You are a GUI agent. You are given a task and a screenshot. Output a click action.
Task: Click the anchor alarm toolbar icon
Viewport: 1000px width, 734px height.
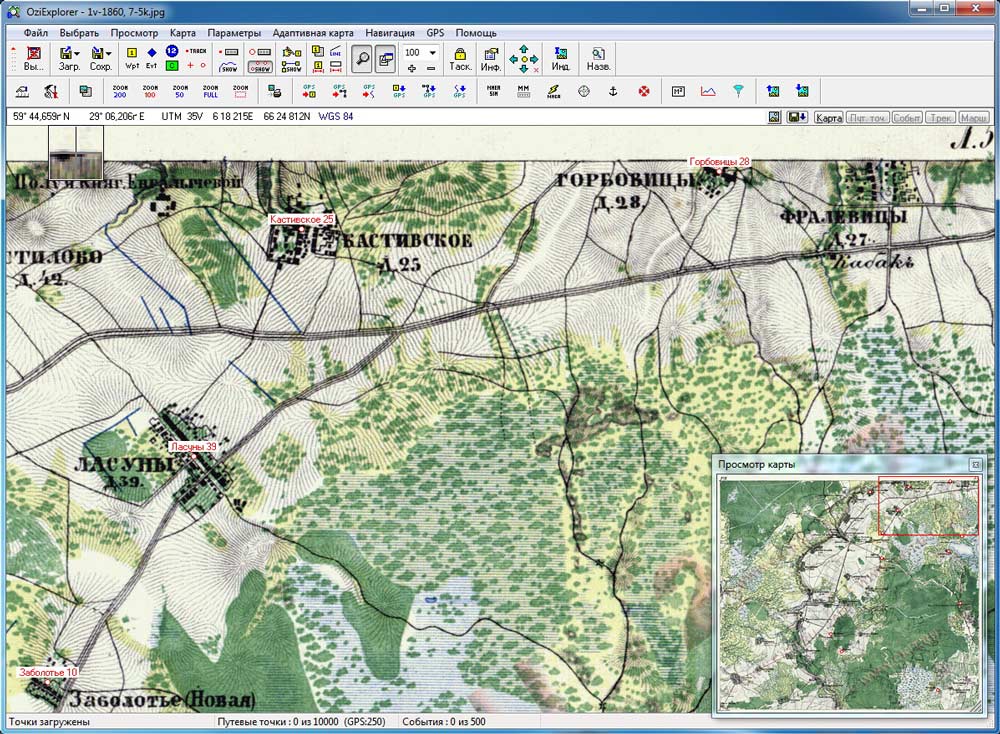coord(613,91)
